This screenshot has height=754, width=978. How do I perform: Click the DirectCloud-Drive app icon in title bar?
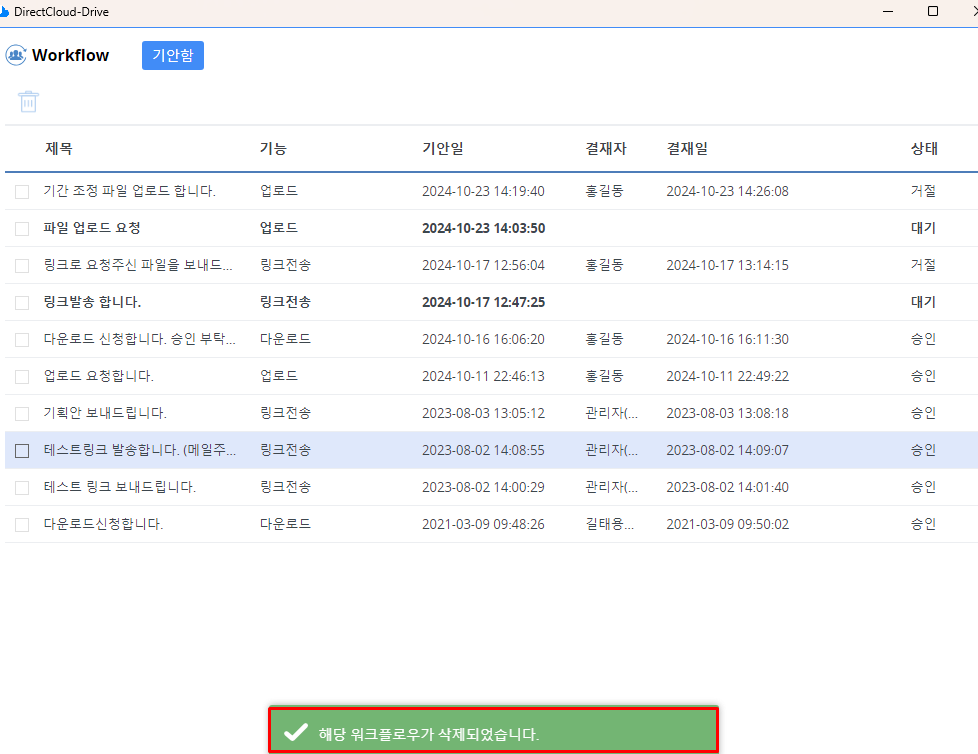(x=4, y=12)
